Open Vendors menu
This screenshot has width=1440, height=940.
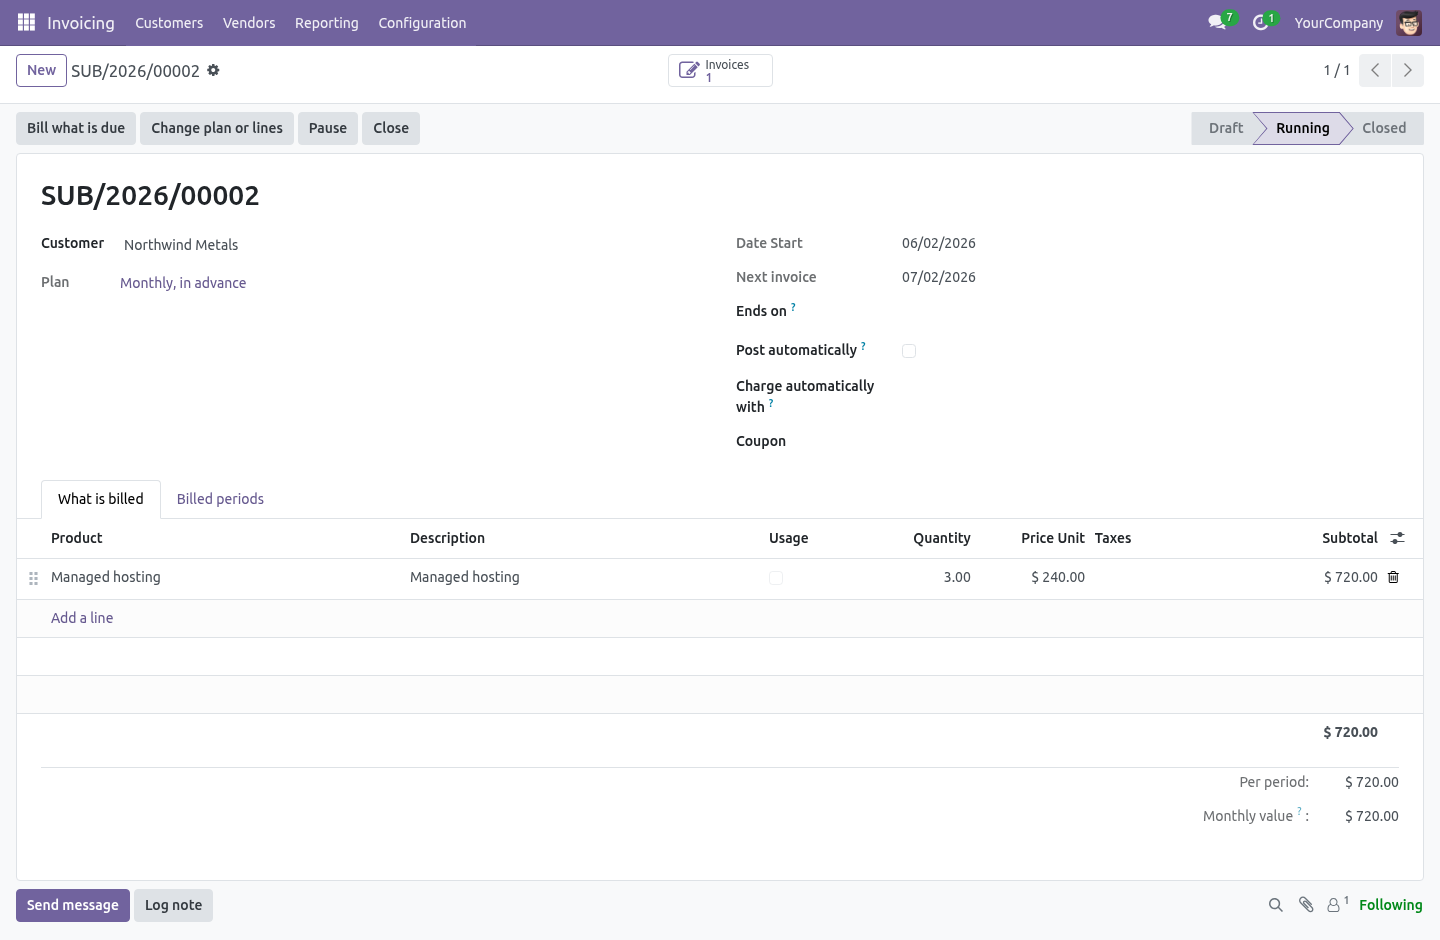click(x=249, y=23)
